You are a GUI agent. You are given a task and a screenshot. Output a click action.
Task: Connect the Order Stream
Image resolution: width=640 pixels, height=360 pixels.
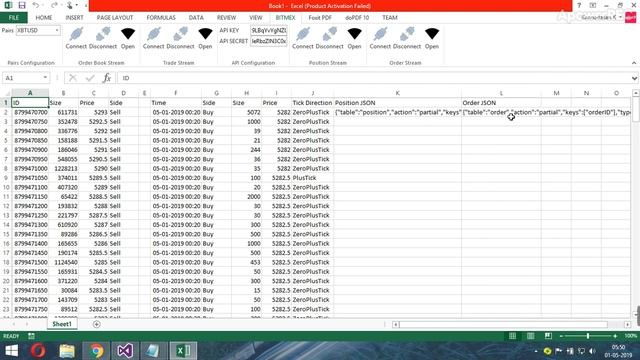(380, 38)
